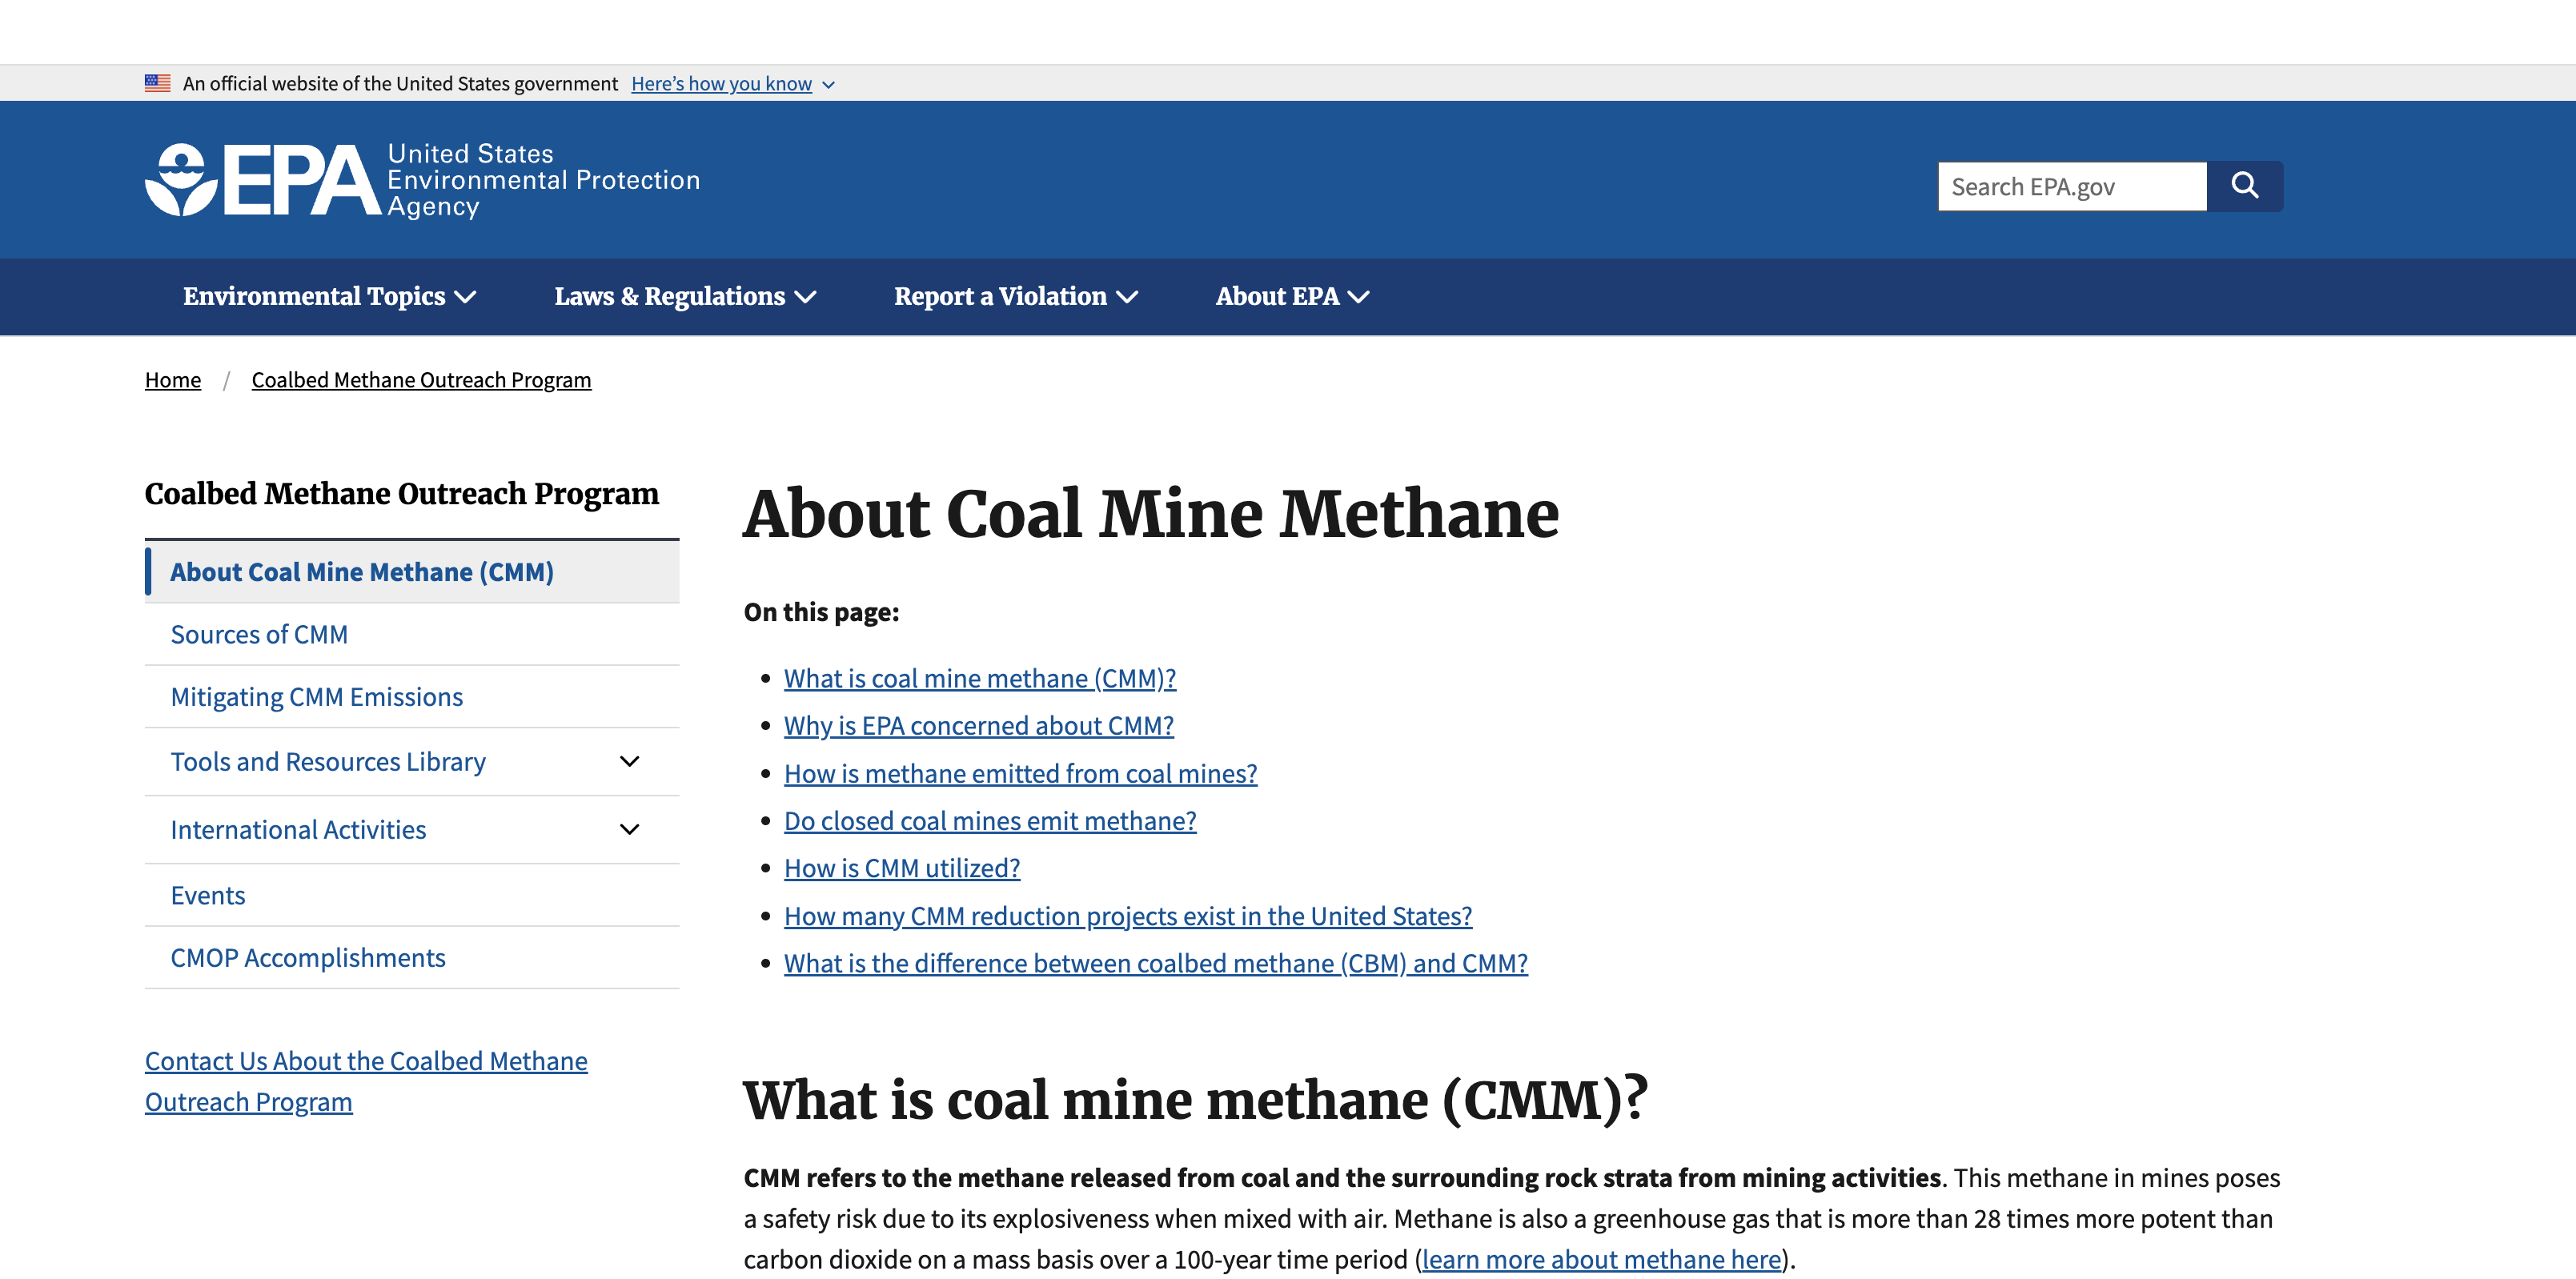Screen dimensions: 2576x1279
Task: Jump to 'How is CMM utilized?'
Action: [x=902, y=868]
